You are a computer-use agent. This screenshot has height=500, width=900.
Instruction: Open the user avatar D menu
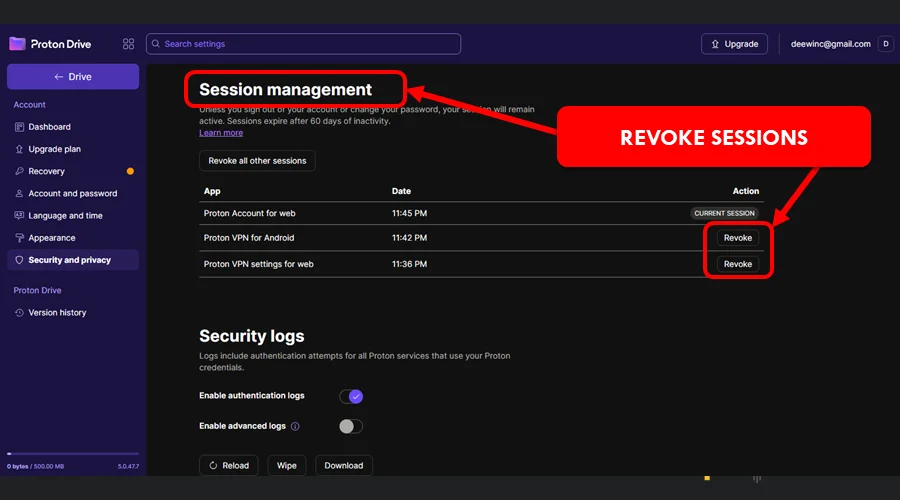coord(886,44)
